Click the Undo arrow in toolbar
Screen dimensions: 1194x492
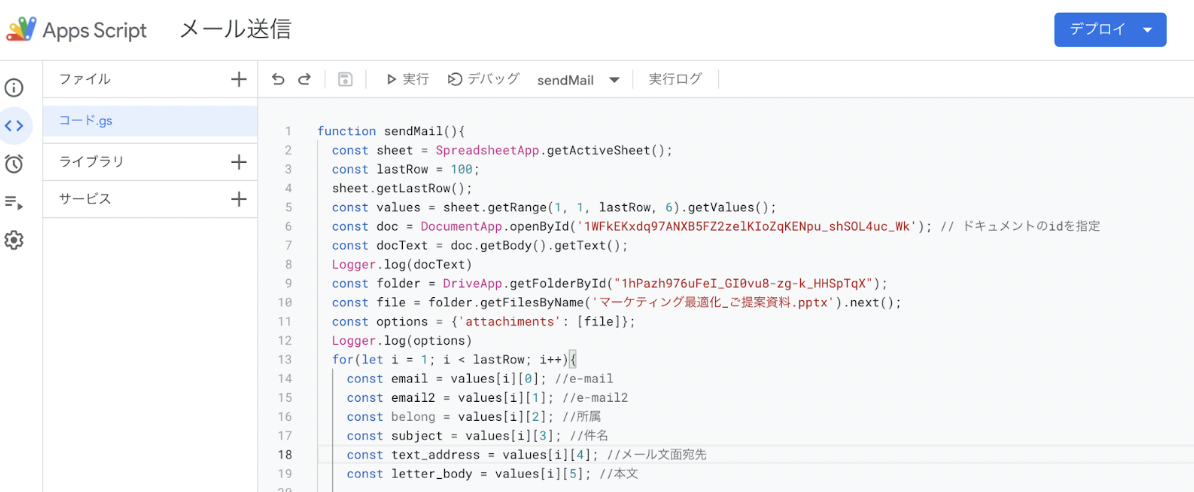pyautogui.click(x=278, y=80)
